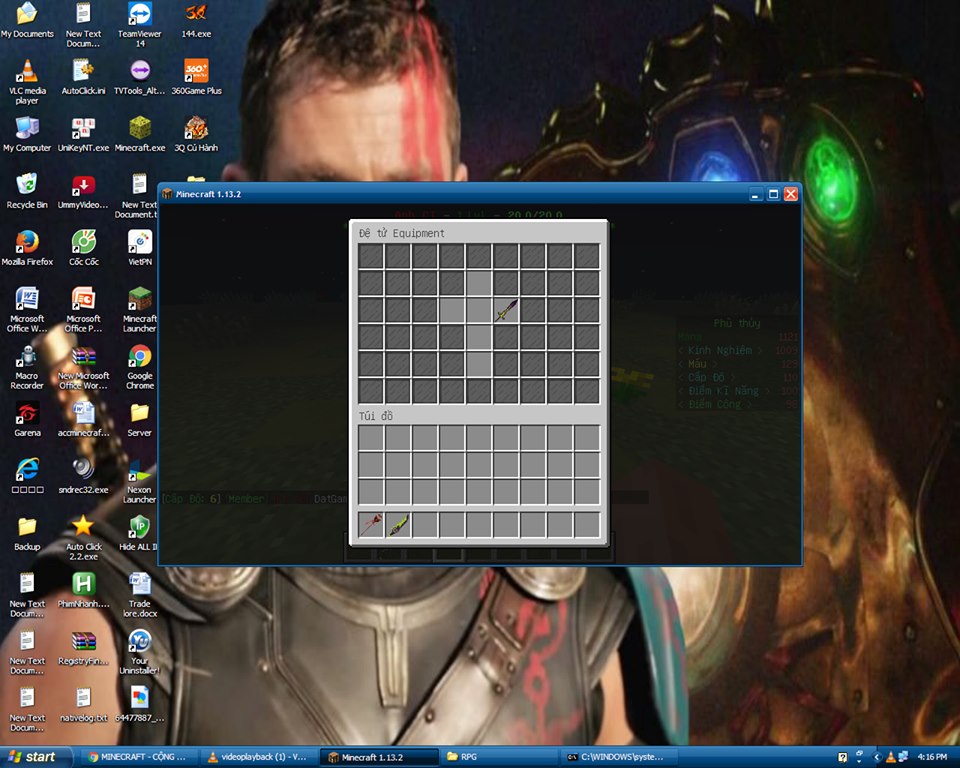Click the VLC cone tray icon
This screenshot has height=768, width=960.
891,758
